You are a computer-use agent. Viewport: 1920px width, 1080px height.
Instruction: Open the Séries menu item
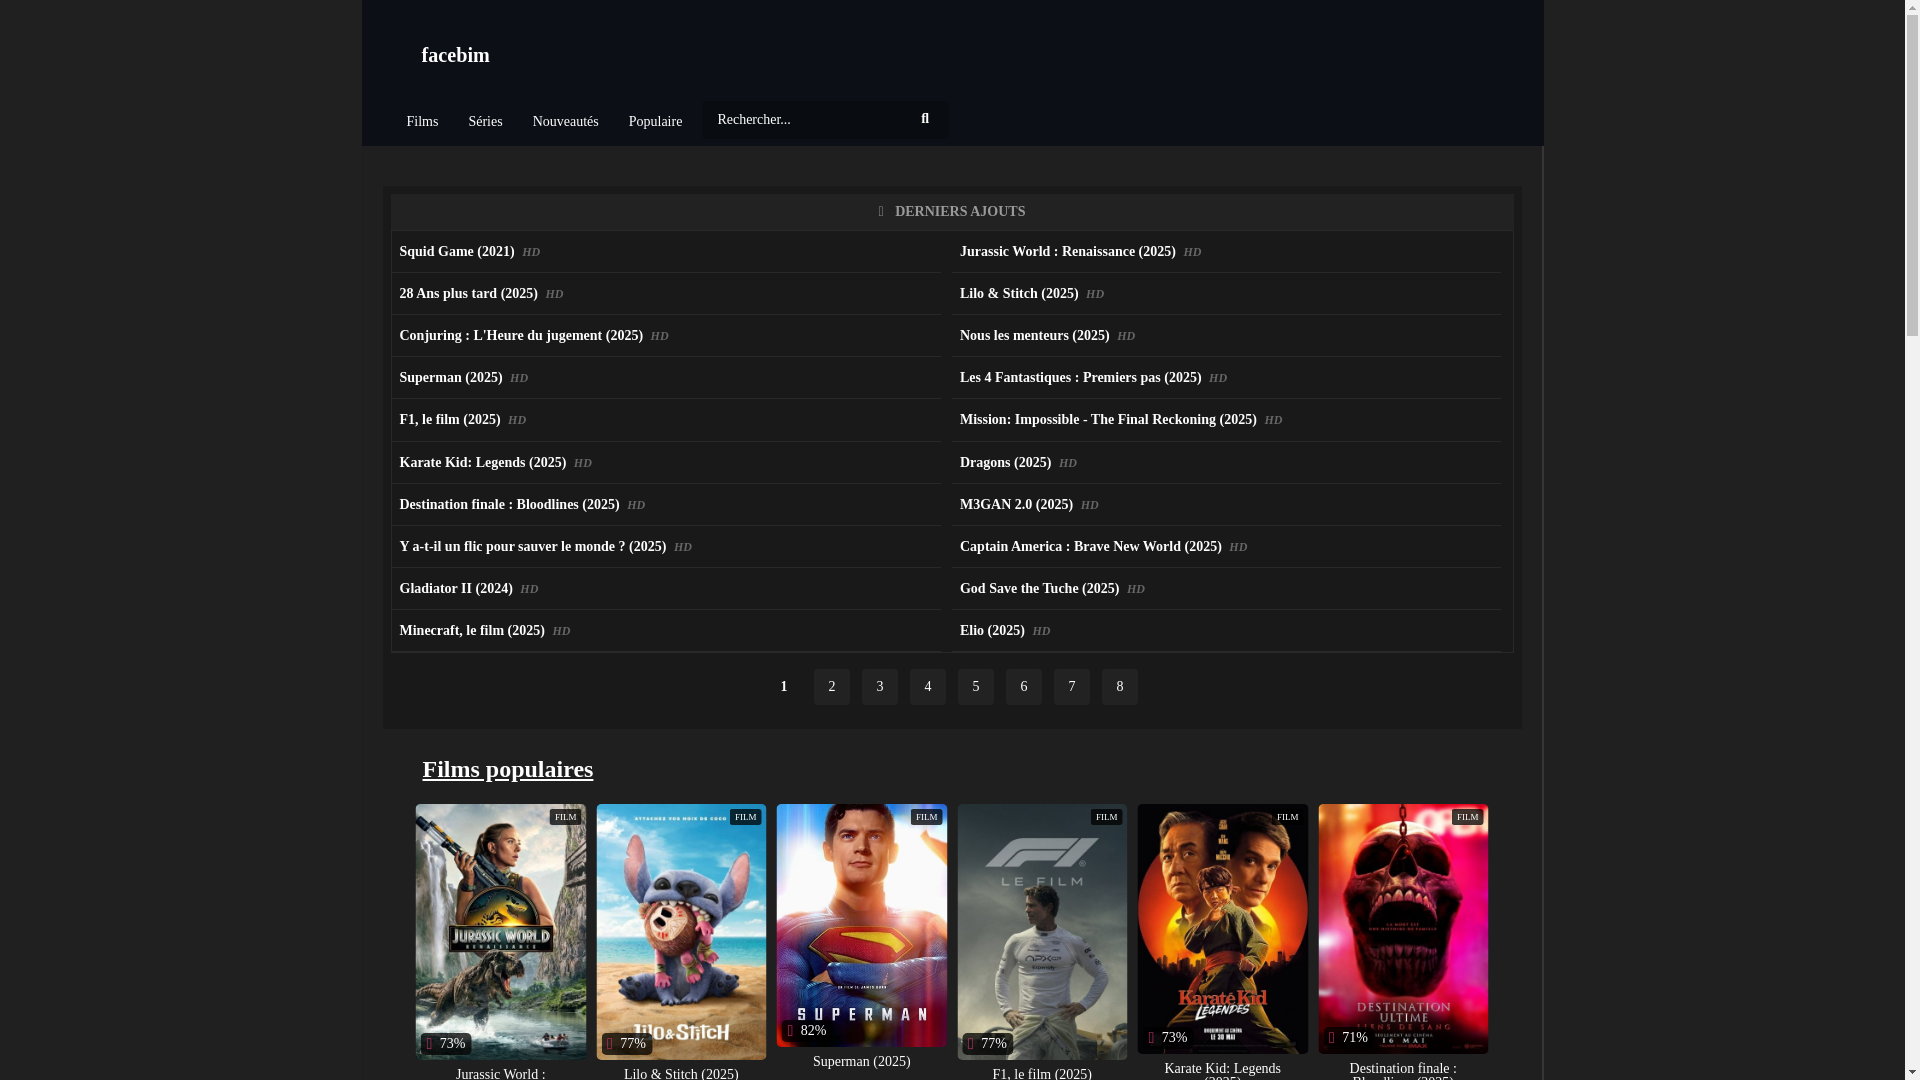[x=485, y=122]
